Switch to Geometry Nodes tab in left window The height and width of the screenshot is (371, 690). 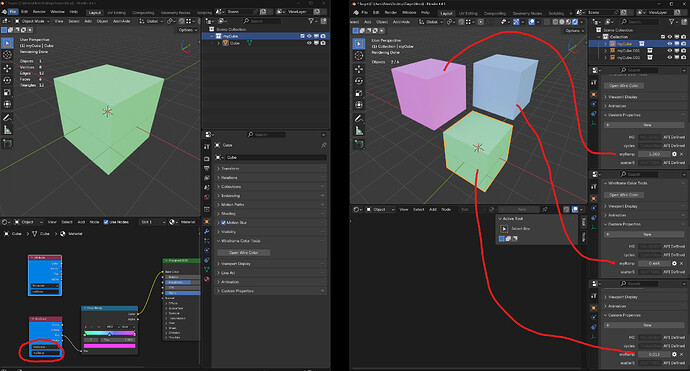tap(176, 12)
